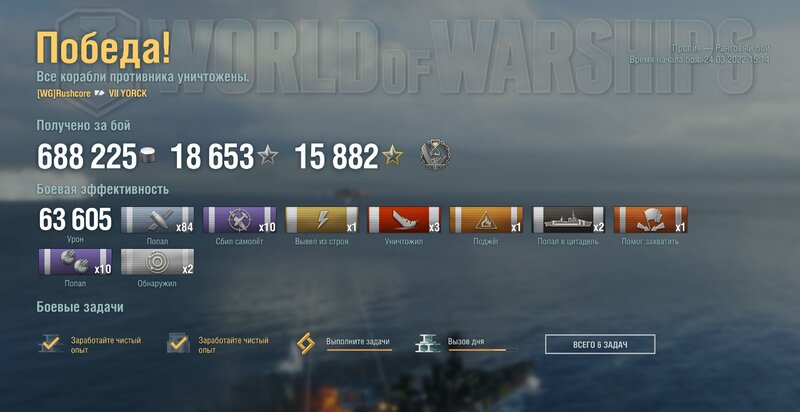Click the achievement medal icon
This screenshot has height=412, width=800.
point(435,154)
